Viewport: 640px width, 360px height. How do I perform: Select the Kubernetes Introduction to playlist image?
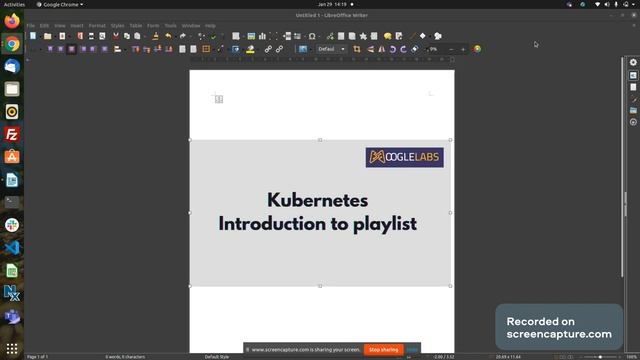click(x=320, y=213)
